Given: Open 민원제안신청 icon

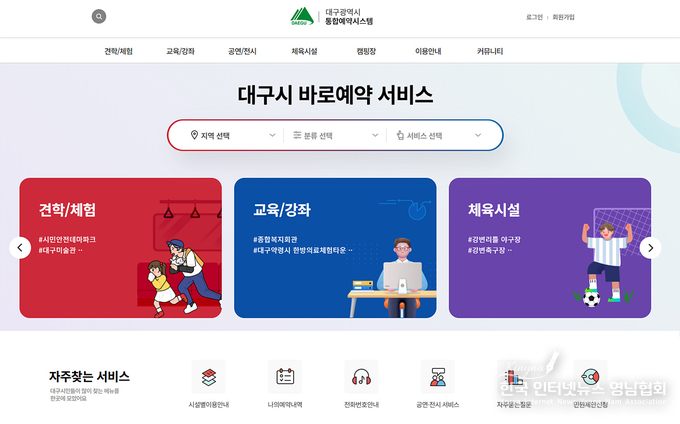Looking at the screenshot, I should [590, 377].
